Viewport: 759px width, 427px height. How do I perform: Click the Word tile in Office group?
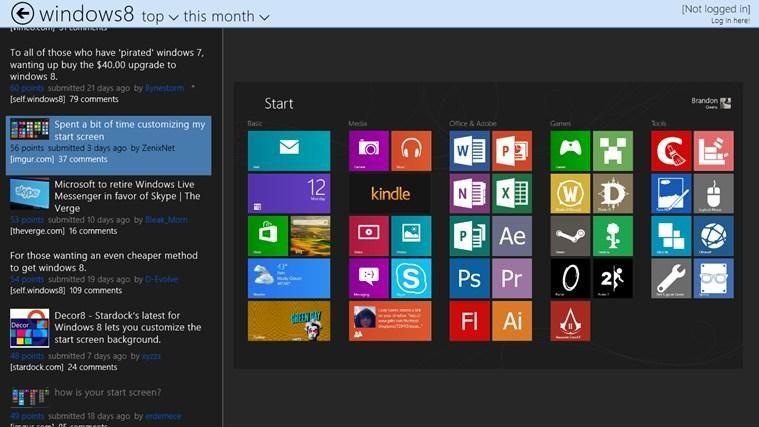pos(469,150)
